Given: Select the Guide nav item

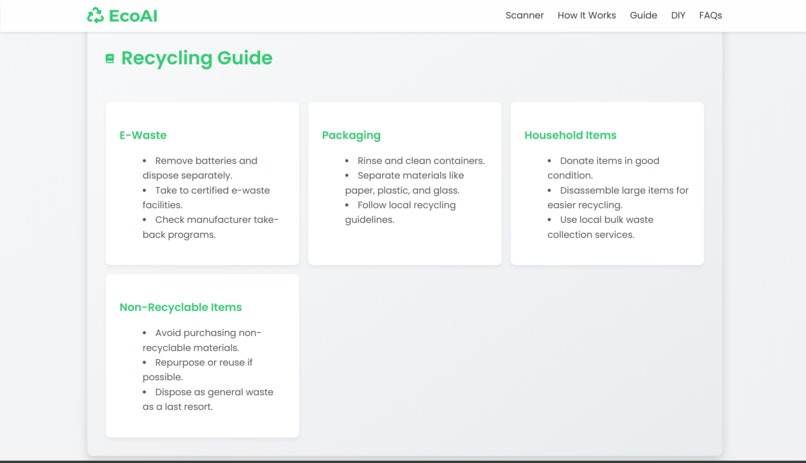Looking at the screenshot, I should coord(643,15).
